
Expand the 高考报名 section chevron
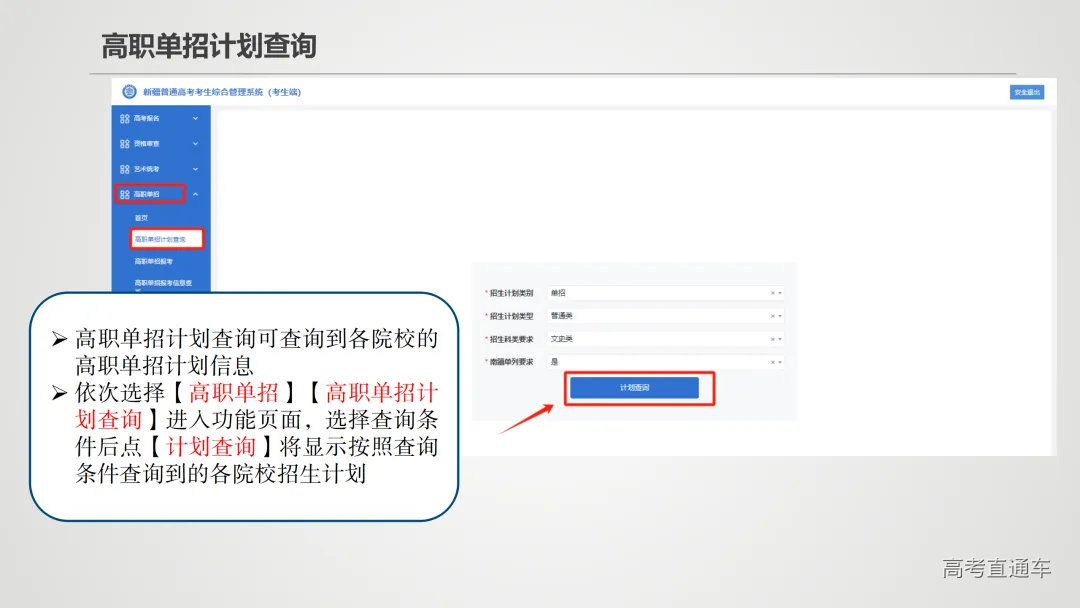193,118
